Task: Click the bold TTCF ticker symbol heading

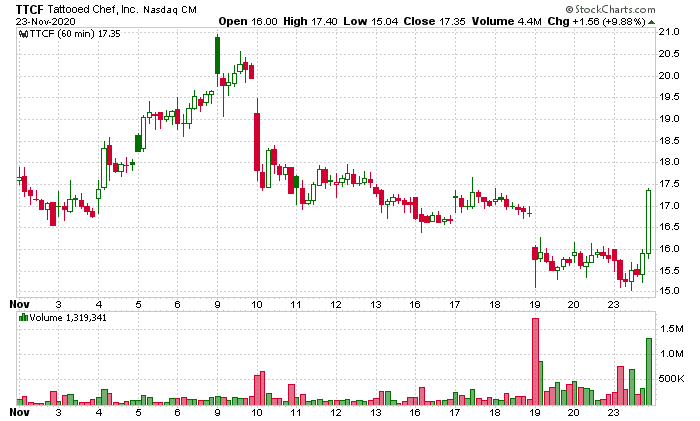Action: click(30, 9)
